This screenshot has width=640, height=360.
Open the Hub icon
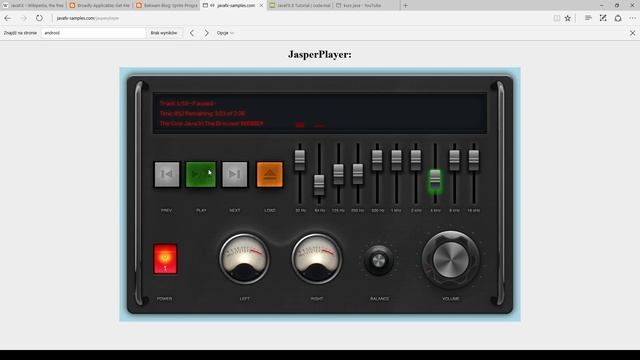pos(588,18)
